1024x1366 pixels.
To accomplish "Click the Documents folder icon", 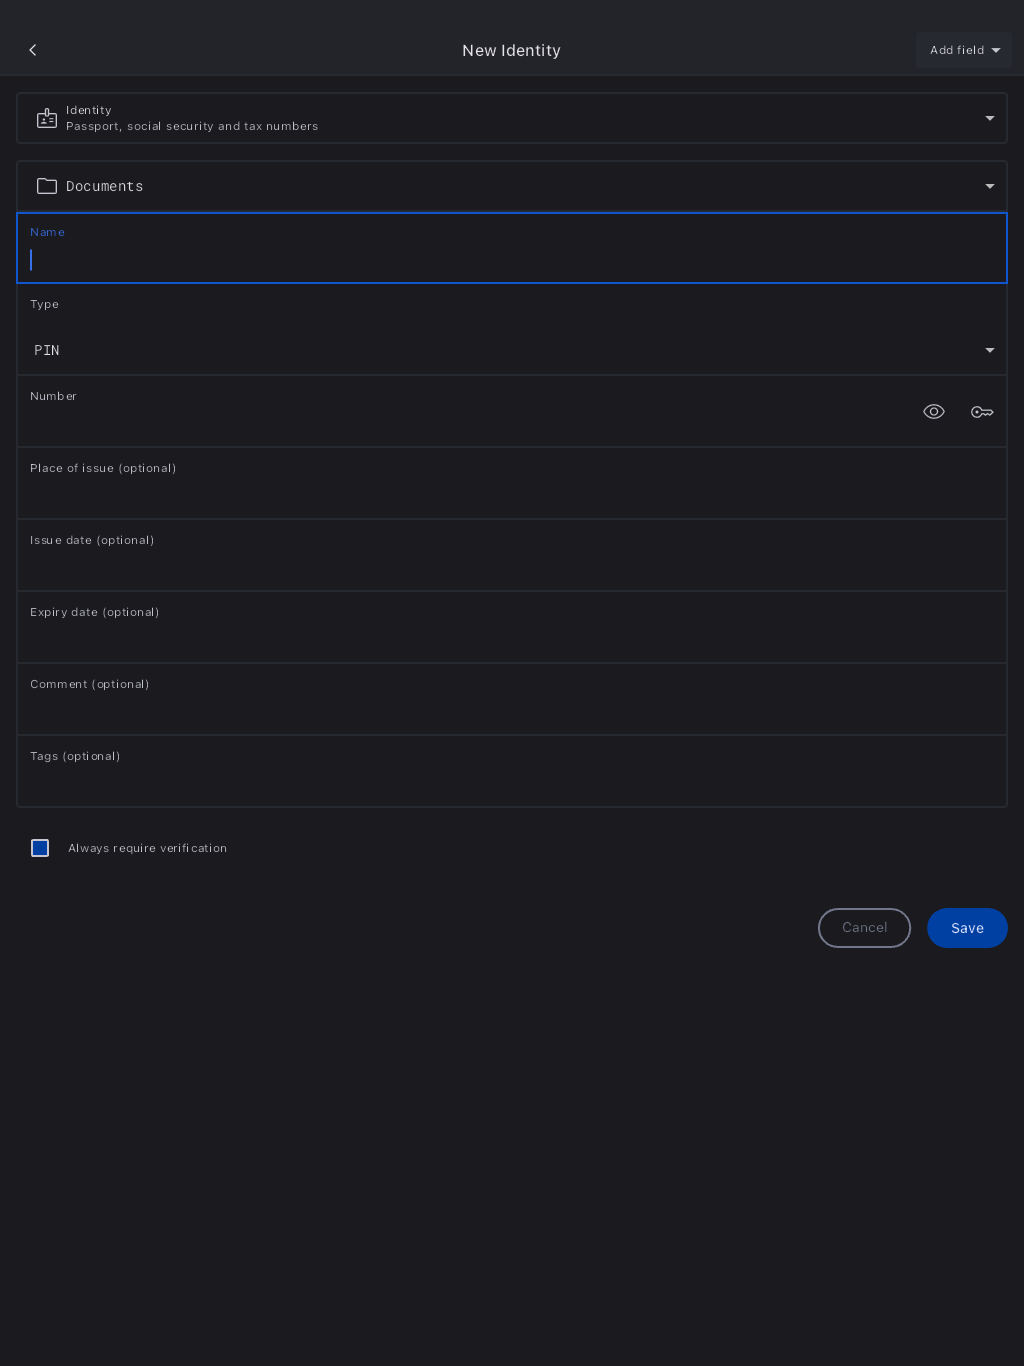I will click(47, 186).
